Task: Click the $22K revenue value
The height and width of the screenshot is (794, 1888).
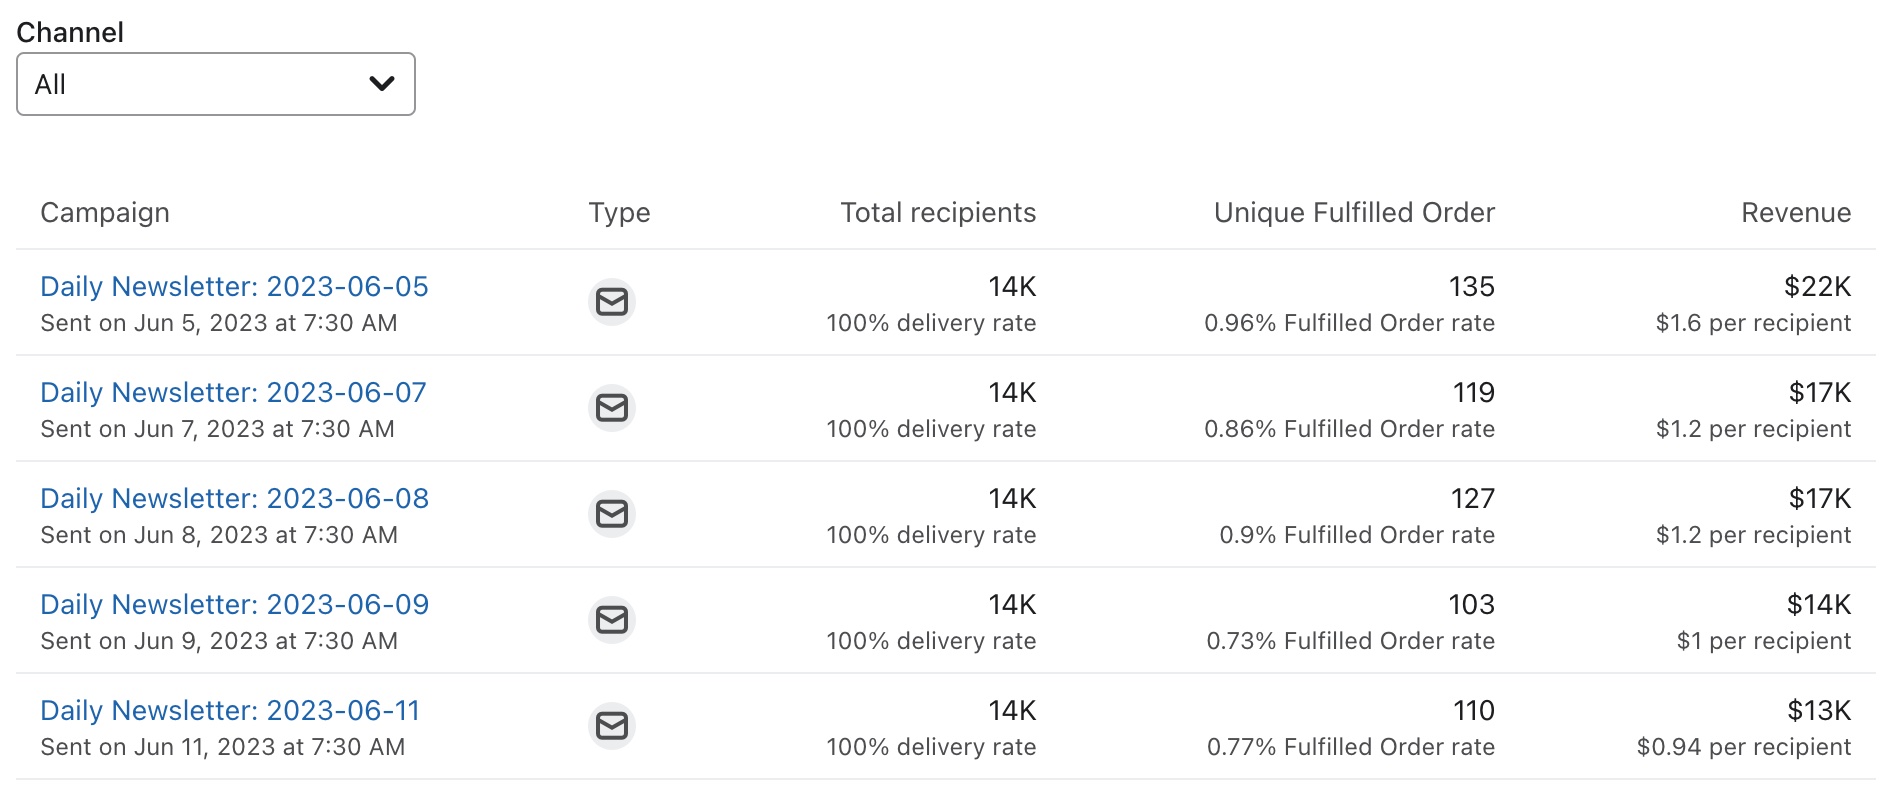Action: (x=1817, y=287)
